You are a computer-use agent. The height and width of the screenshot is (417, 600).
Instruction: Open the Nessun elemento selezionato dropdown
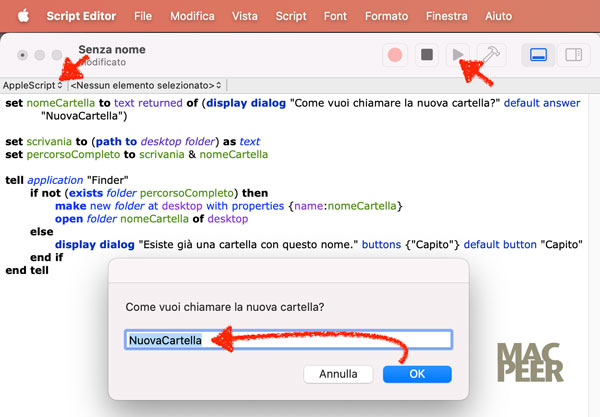coord(146,85)
